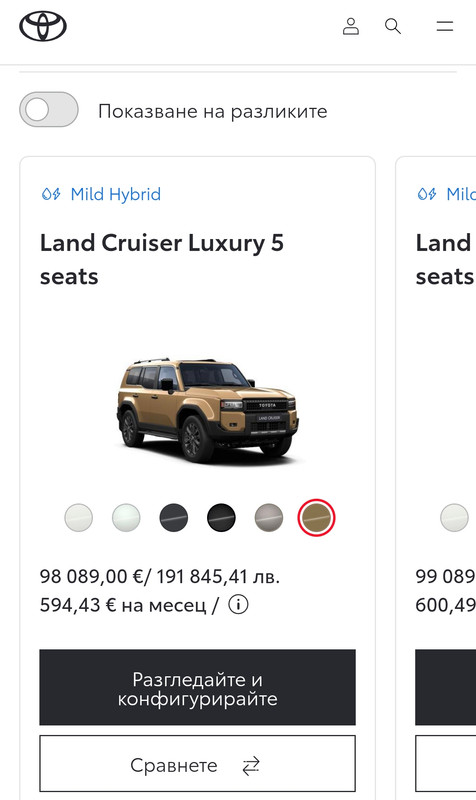Click the compare arrows icon
Screen dimensions: 476x800
point(251,765)
